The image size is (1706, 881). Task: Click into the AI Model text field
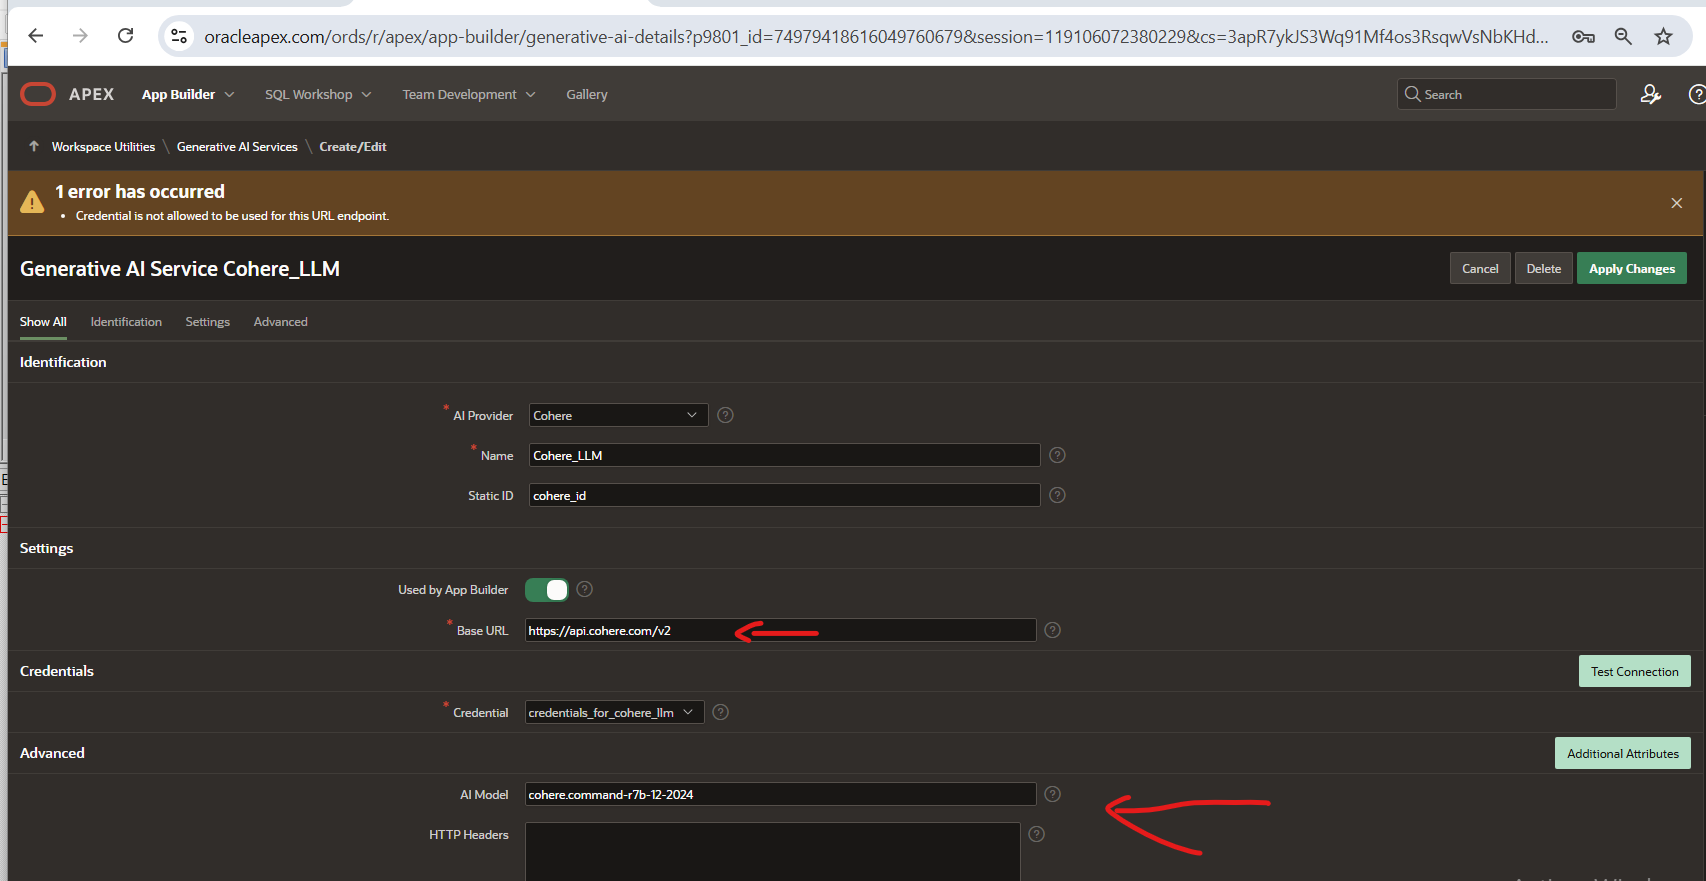pyautogui.click(x=780, y=794)
